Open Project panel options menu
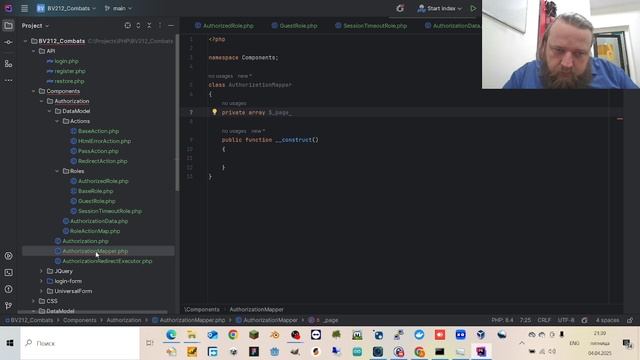The height and width of the screenshot is (360, 640). pyautogui.click(x=160, y=25)
